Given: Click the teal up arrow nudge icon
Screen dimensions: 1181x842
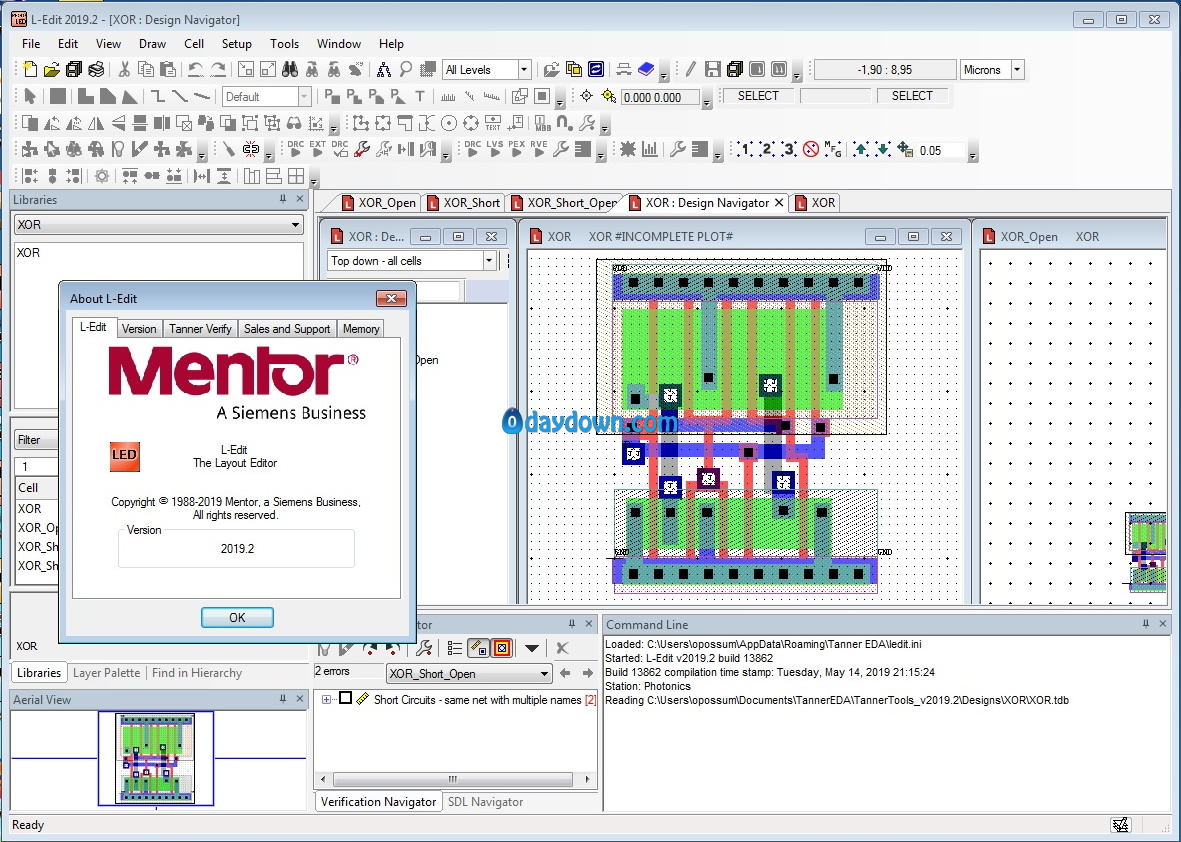Looking at the screenshot, I should 860,149.
